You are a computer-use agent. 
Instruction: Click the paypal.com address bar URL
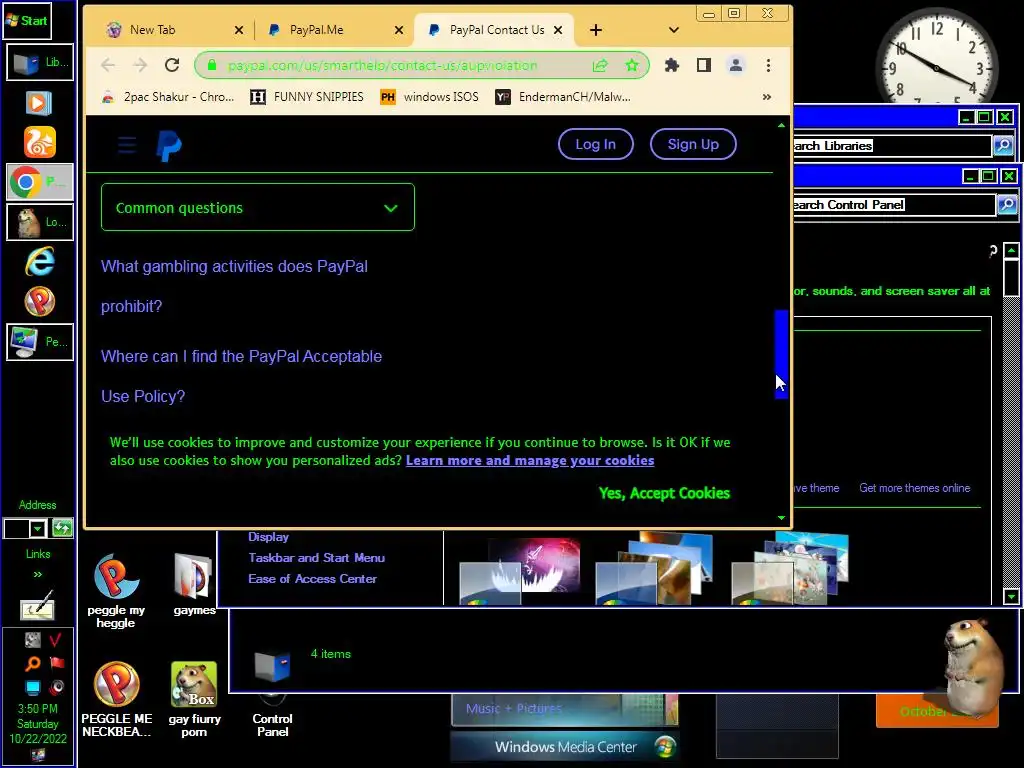(x=382, y=65)
